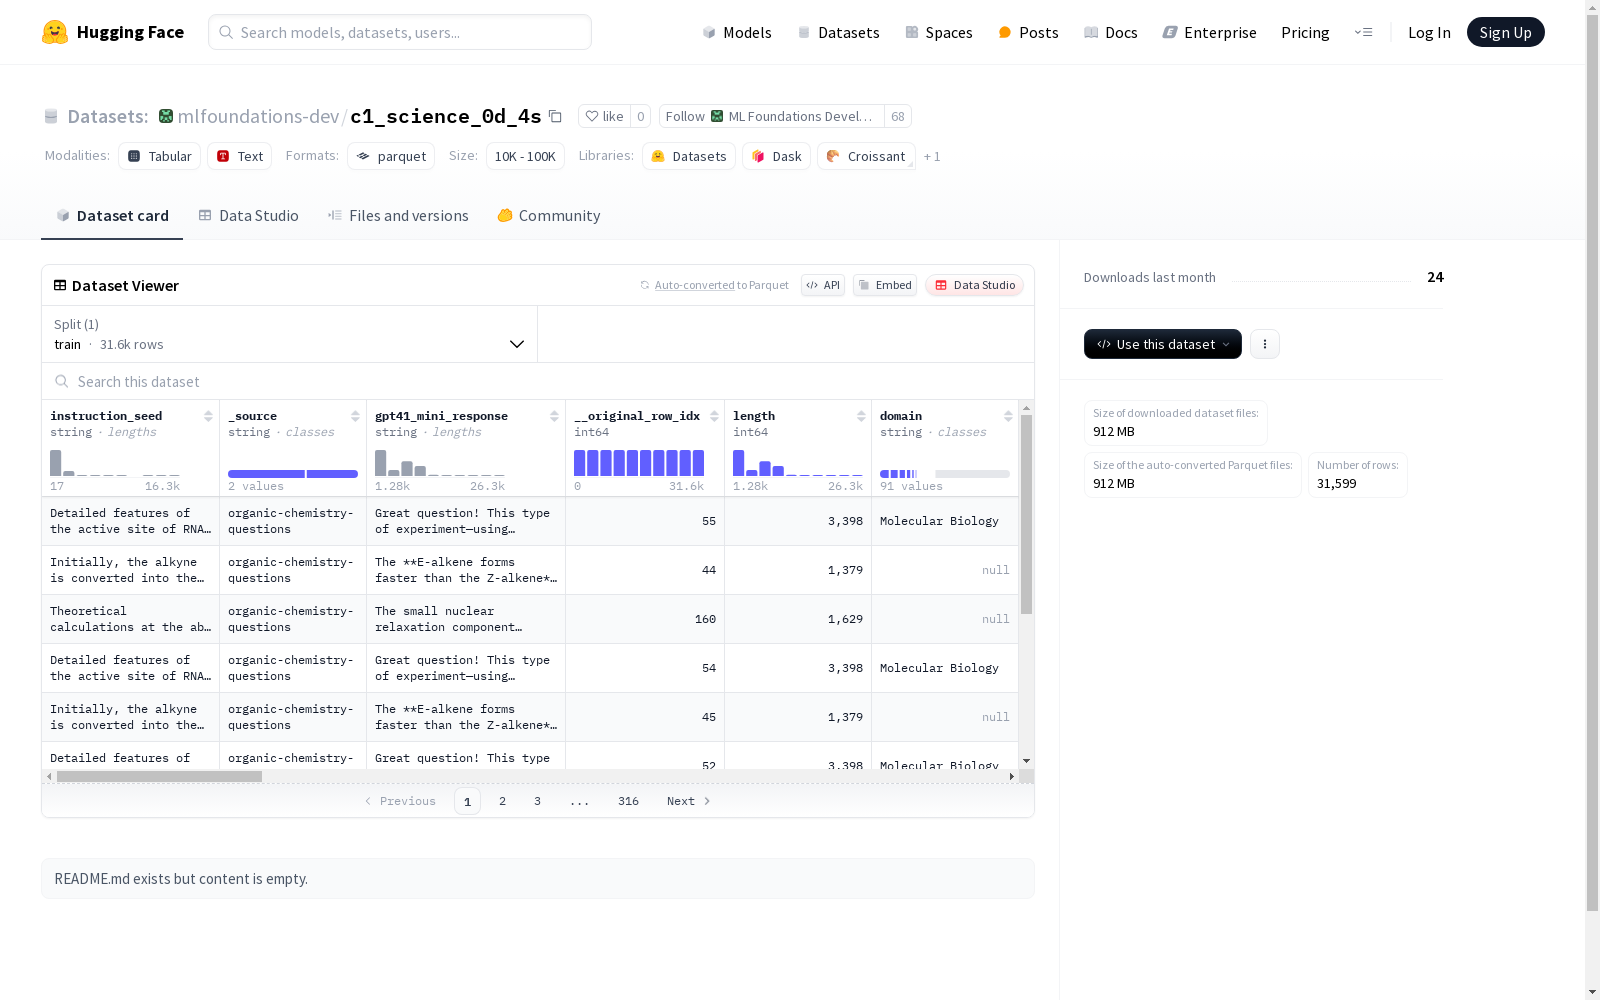Select the parquet format tag
The width and height of the screenshot is (1600, 1000).
click(x=391, y=156)
